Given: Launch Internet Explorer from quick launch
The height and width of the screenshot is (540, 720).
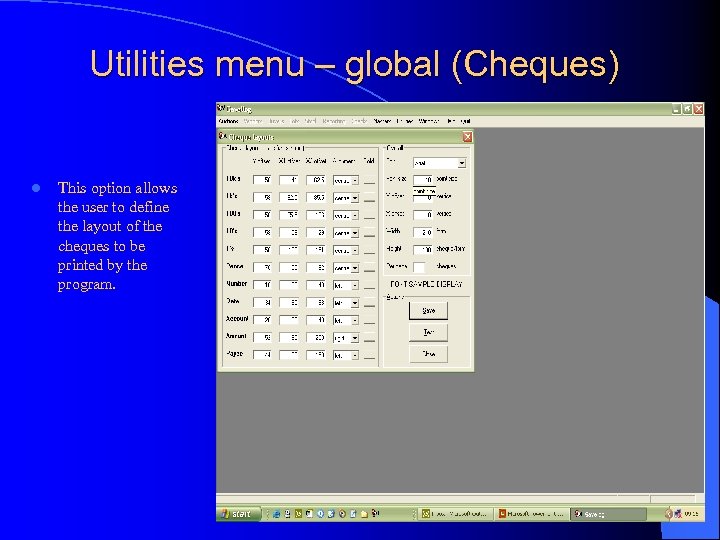Looking at the screenshot, I should pos(276,514).
